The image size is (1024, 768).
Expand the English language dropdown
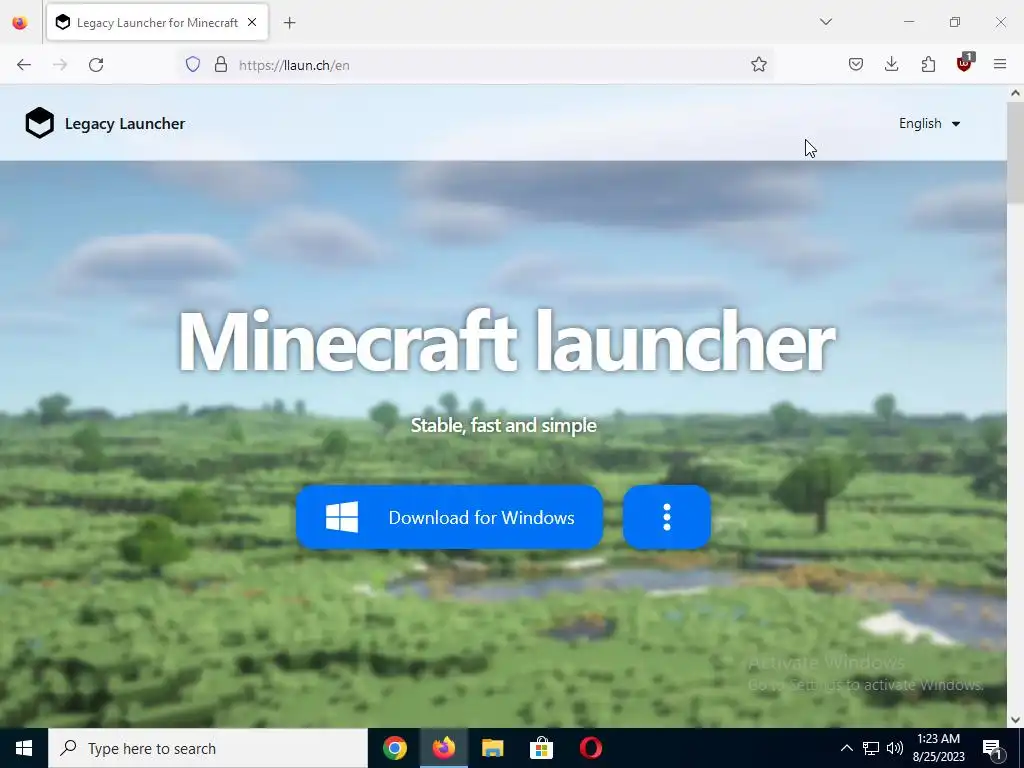929,123
